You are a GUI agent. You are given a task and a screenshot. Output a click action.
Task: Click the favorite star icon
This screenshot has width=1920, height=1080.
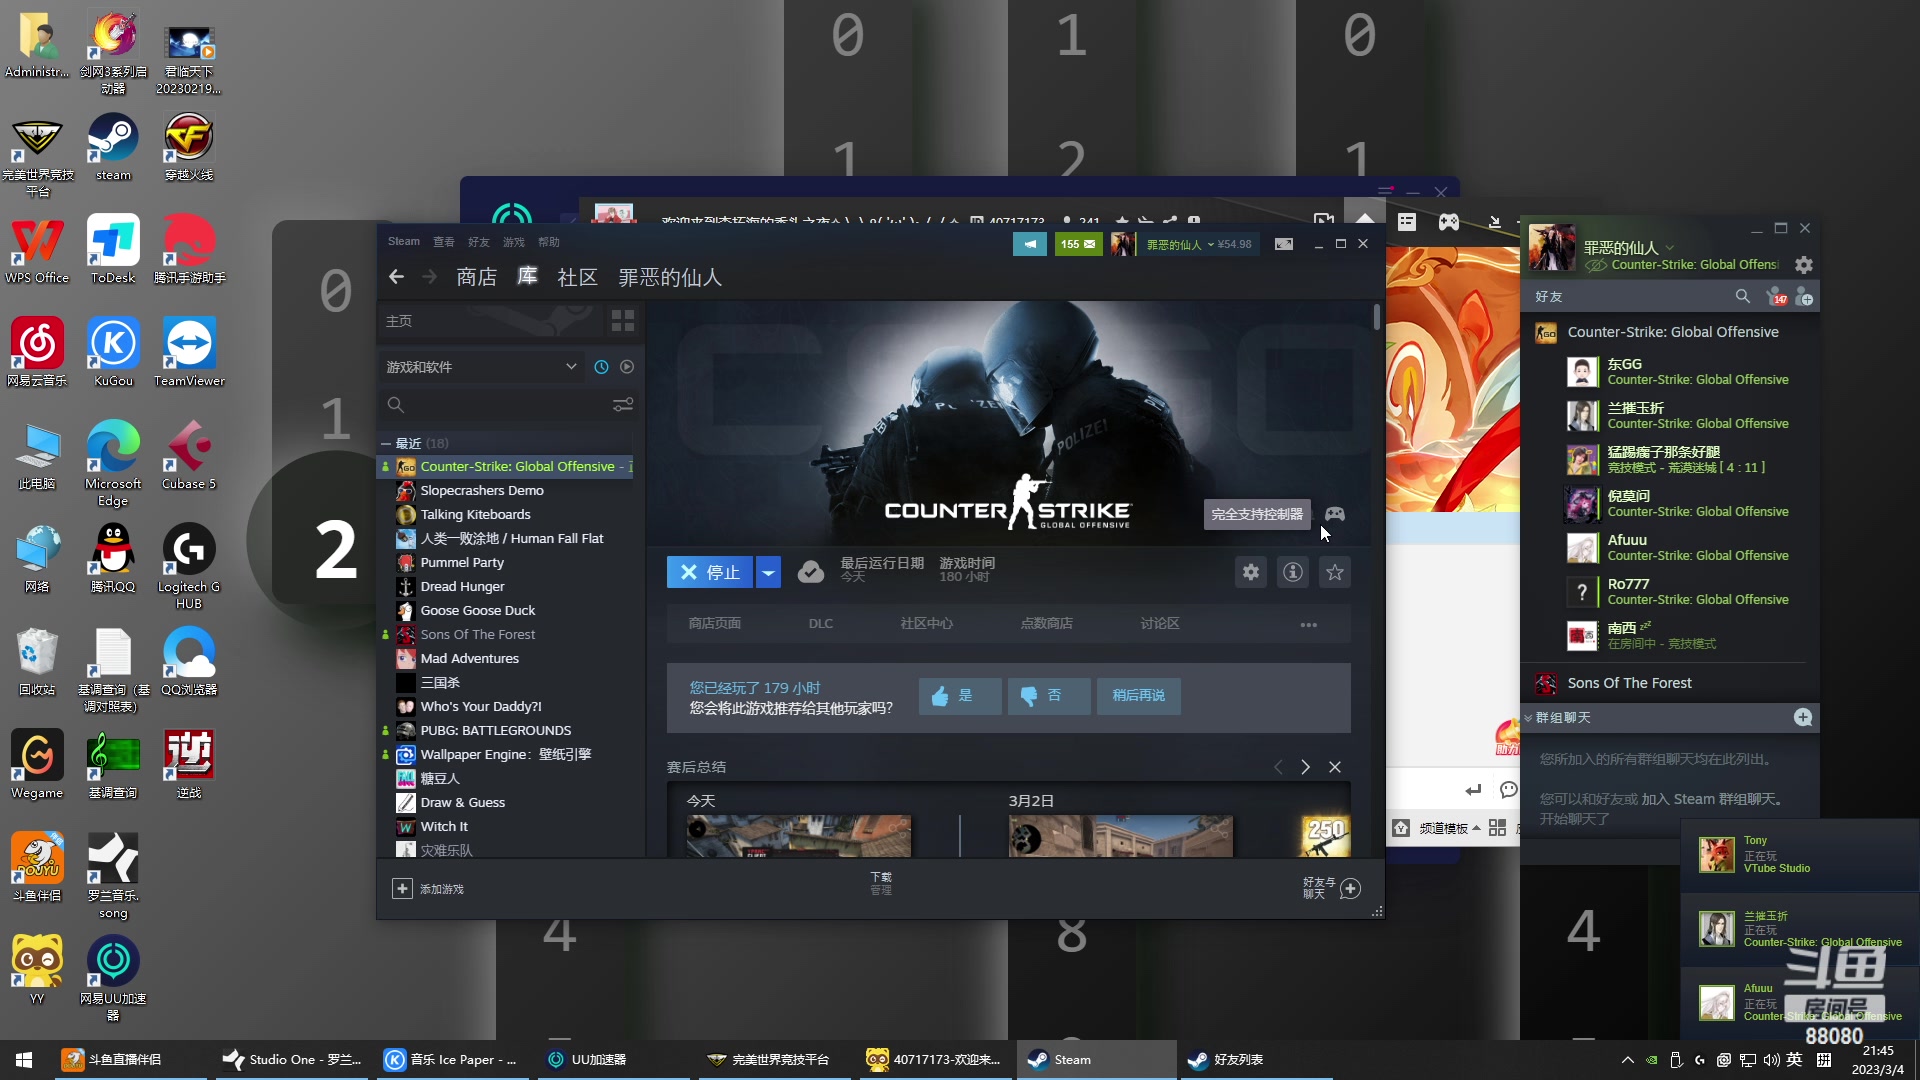click(x=1335, y=572)
